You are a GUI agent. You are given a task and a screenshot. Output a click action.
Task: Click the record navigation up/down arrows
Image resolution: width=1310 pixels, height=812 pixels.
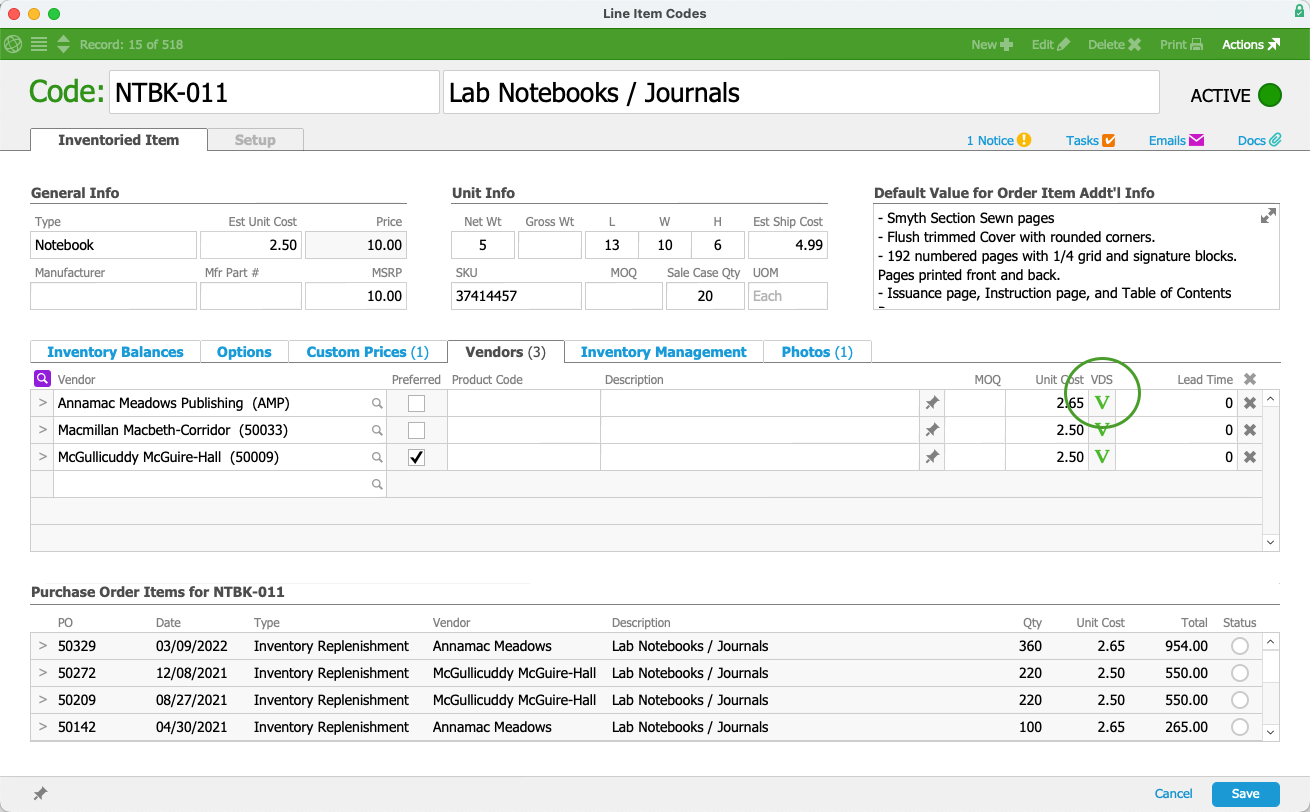[x=63, y=44]
